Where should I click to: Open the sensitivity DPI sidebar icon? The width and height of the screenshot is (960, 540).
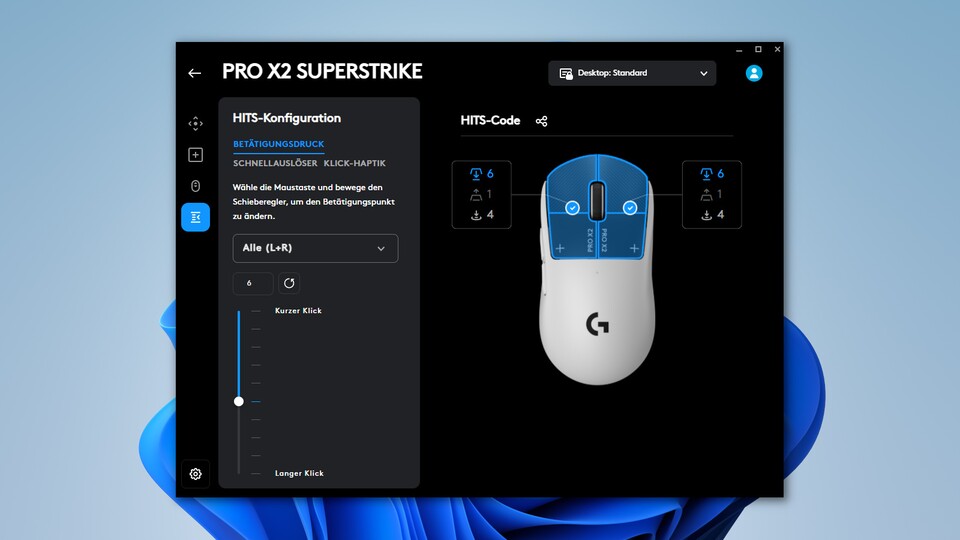195,124
